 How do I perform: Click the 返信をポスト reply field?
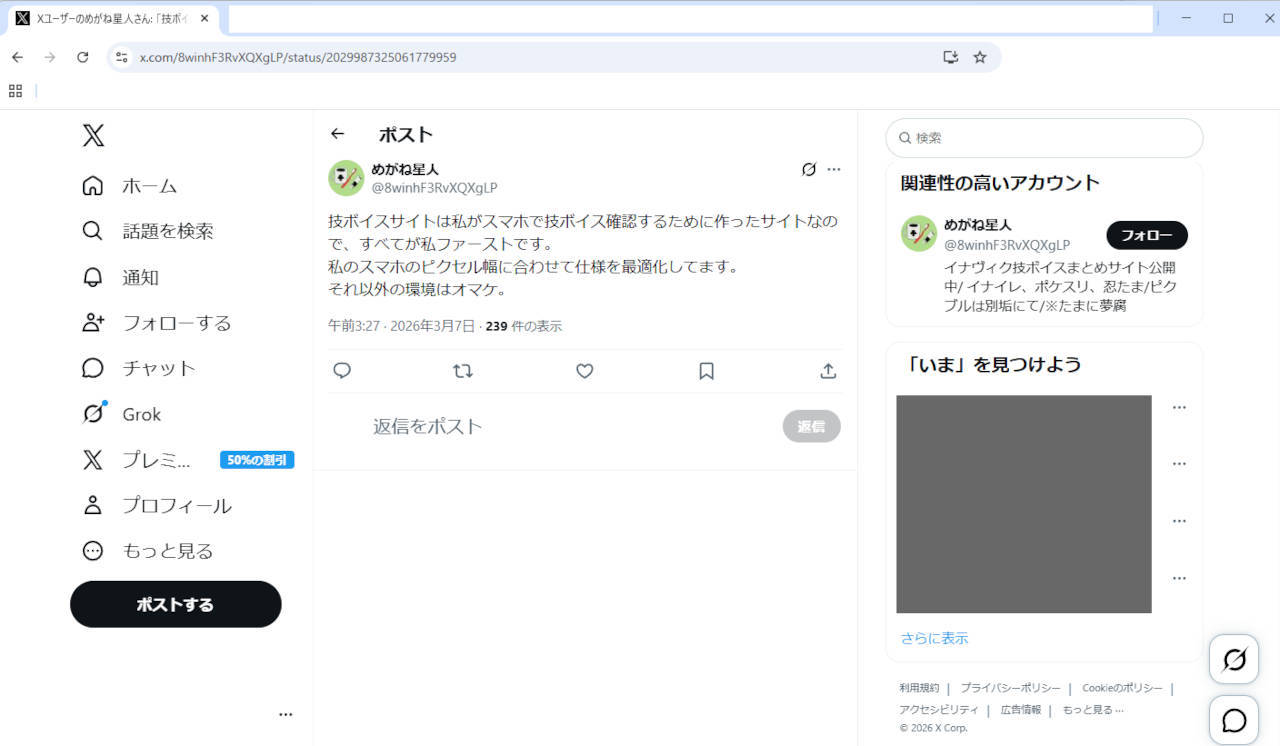(570, 426)
